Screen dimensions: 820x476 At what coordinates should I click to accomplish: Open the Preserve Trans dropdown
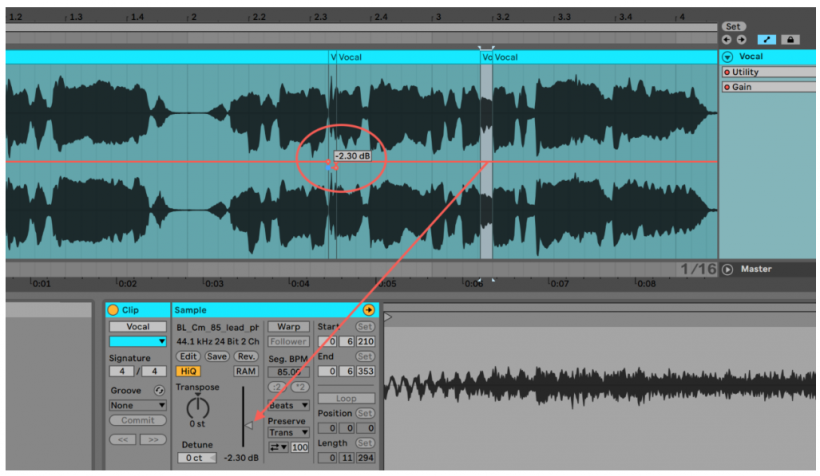point(289,433)
